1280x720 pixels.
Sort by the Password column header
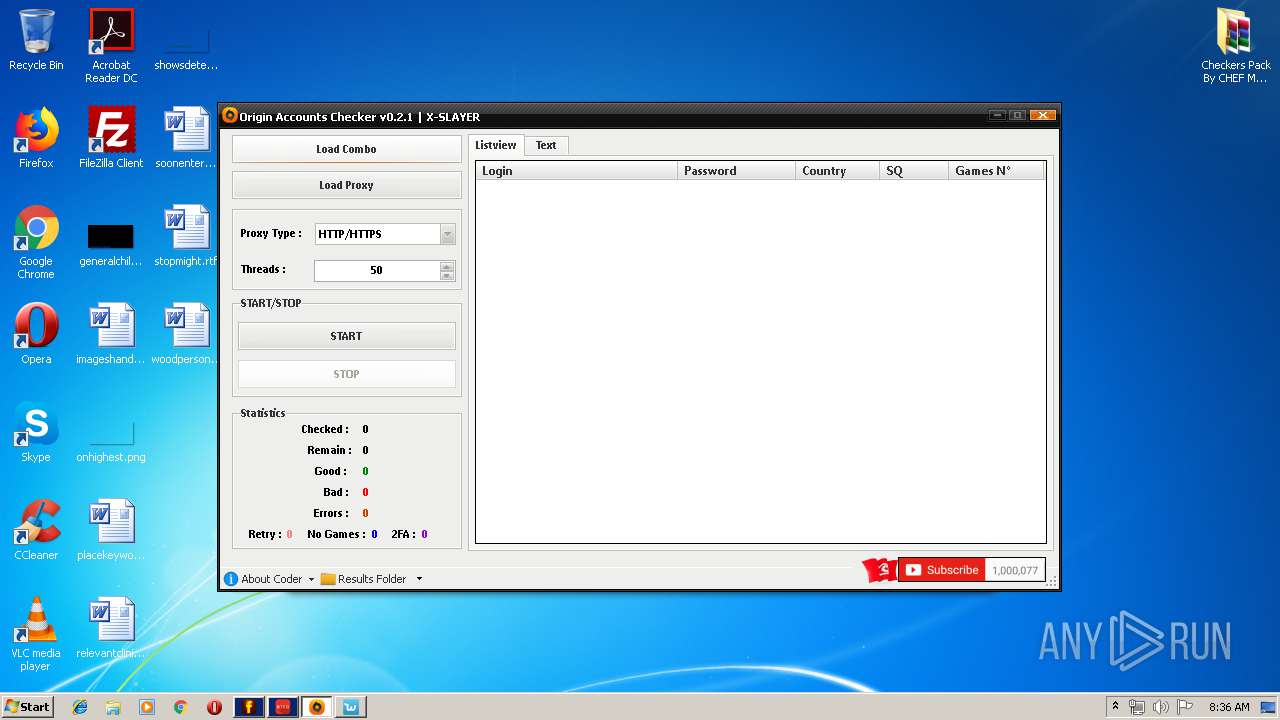pyautogui.click(x=737, y=171)
